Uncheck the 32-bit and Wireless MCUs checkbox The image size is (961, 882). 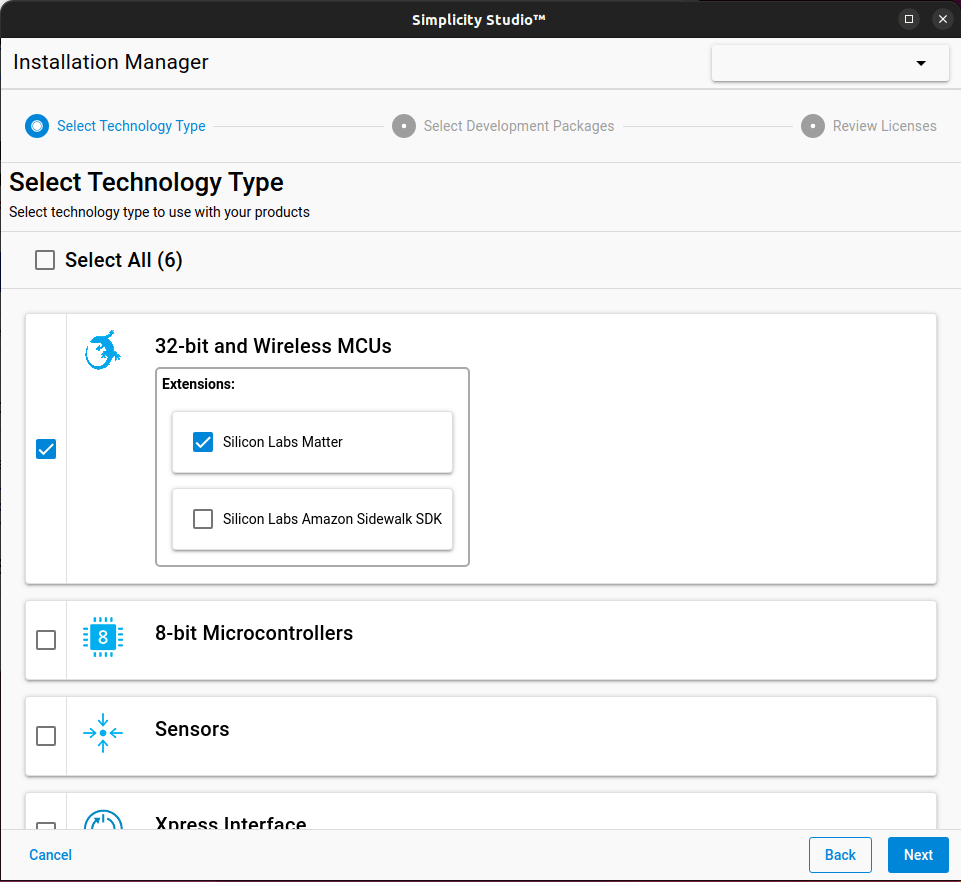(46, 449)
